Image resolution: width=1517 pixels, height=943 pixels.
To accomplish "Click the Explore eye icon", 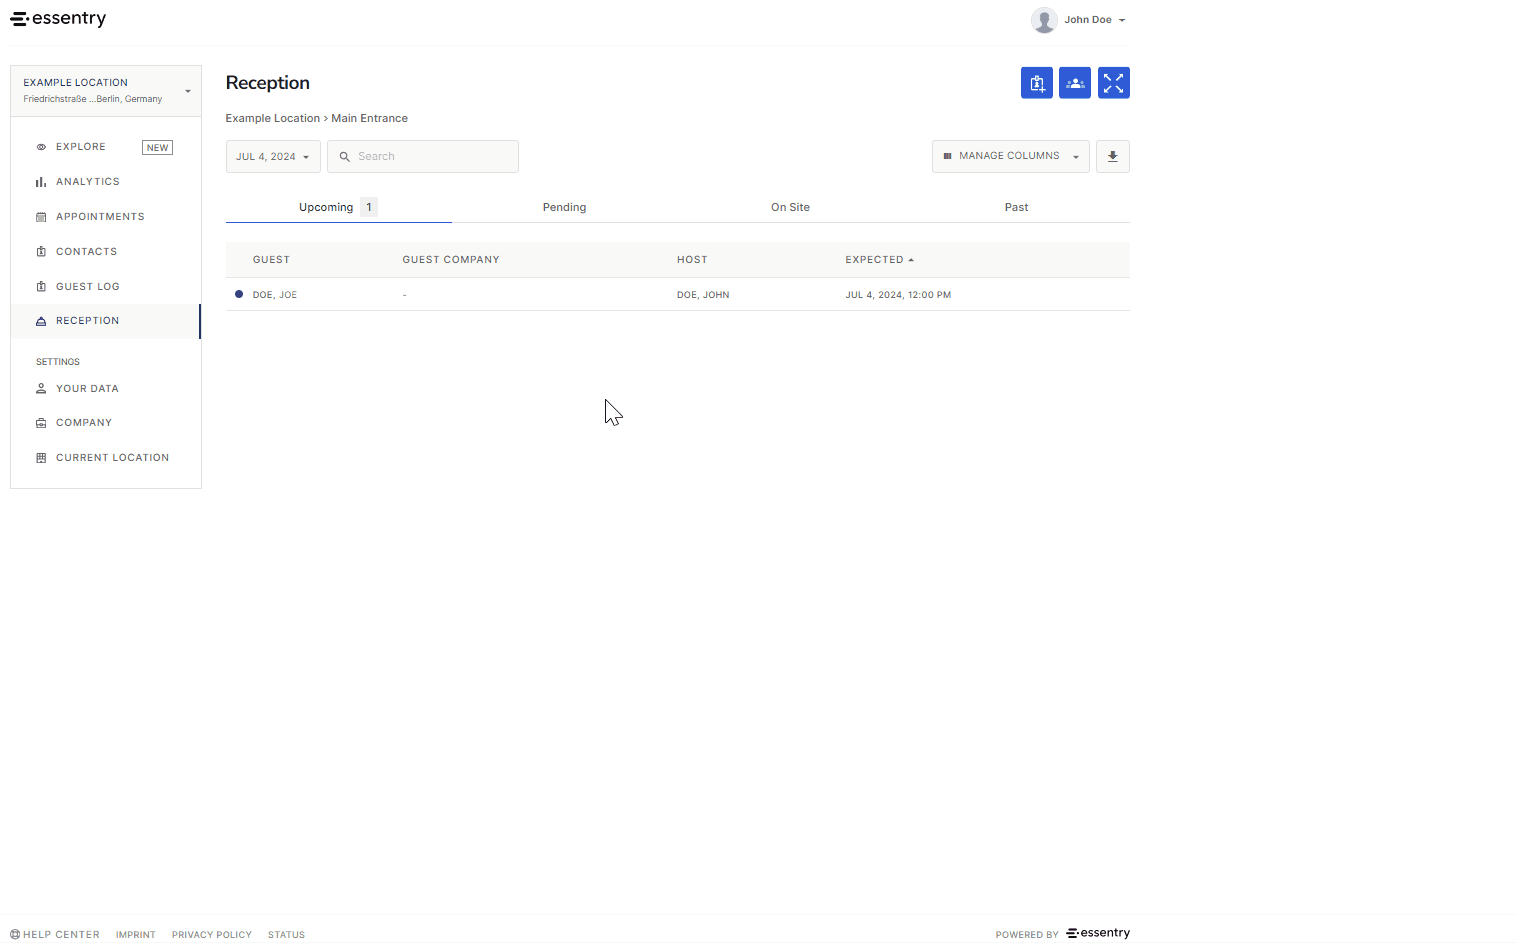I will (41, 147).
